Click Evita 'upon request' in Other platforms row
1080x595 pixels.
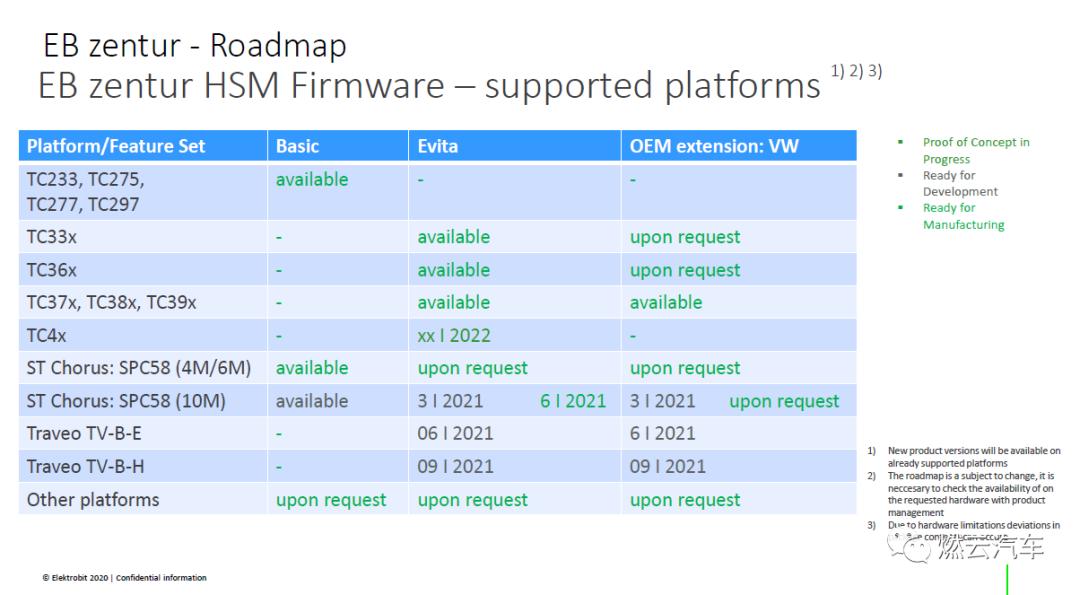(472, 501)
